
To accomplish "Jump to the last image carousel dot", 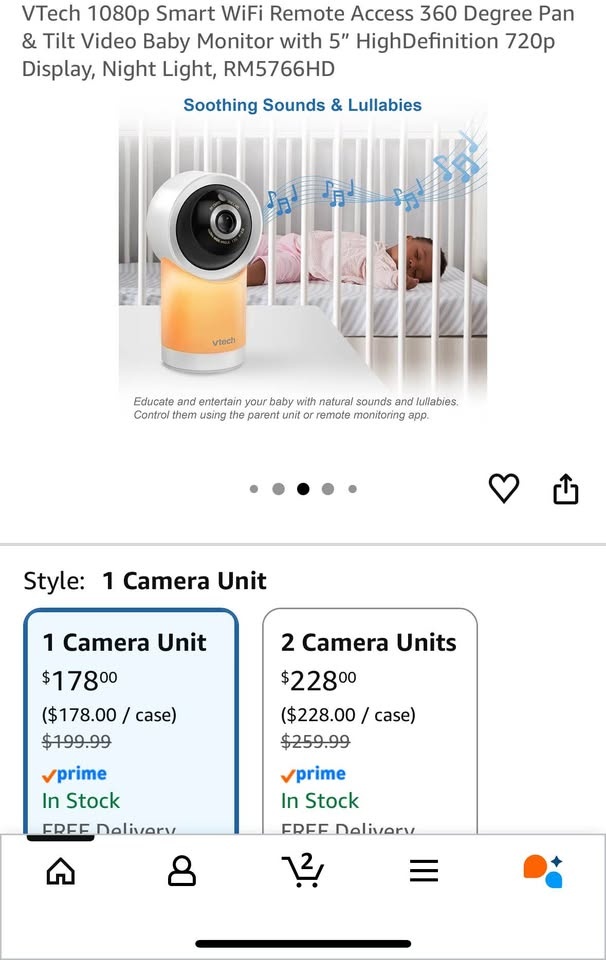I will point(353,489).
